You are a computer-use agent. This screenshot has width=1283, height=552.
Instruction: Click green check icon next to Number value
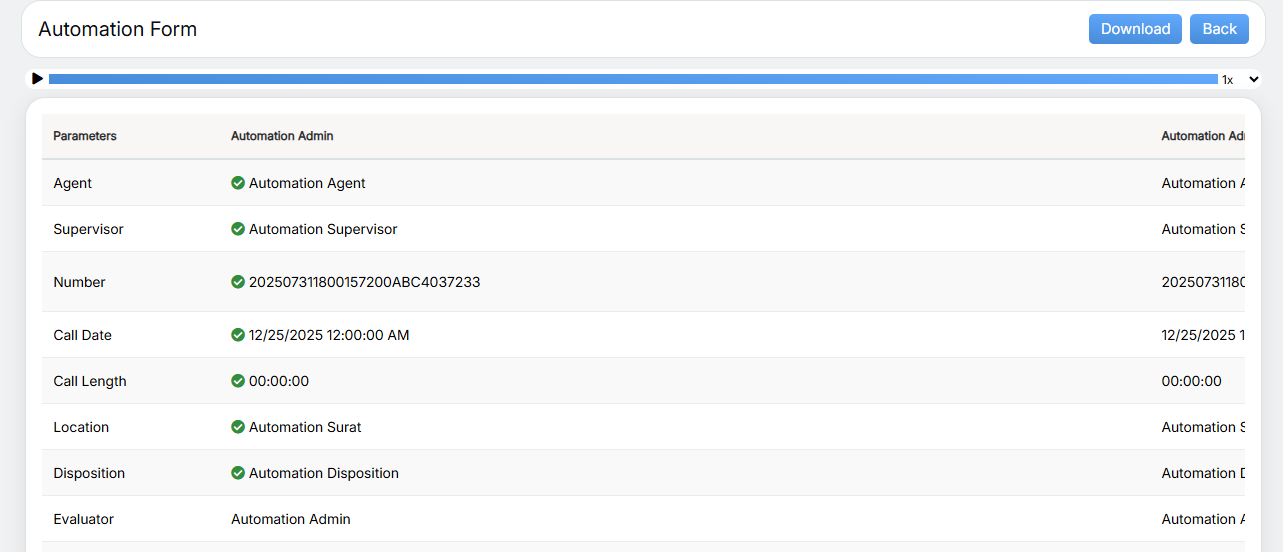pos(238,282)
